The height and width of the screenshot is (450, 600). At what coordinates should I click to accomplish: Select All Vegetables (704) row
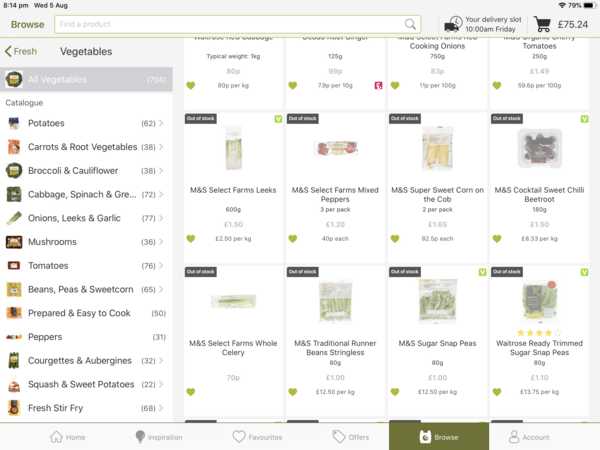(86, 80)
